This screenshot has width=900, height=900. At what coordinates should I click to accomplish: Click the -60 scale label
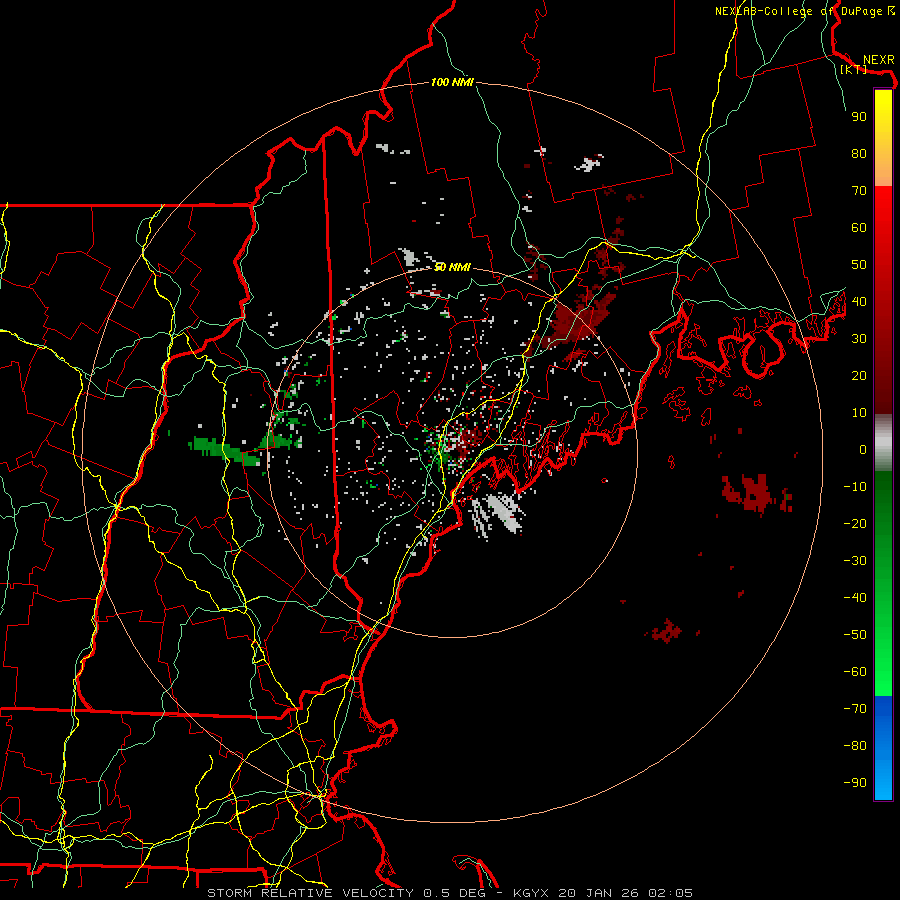tap(855, 672)
